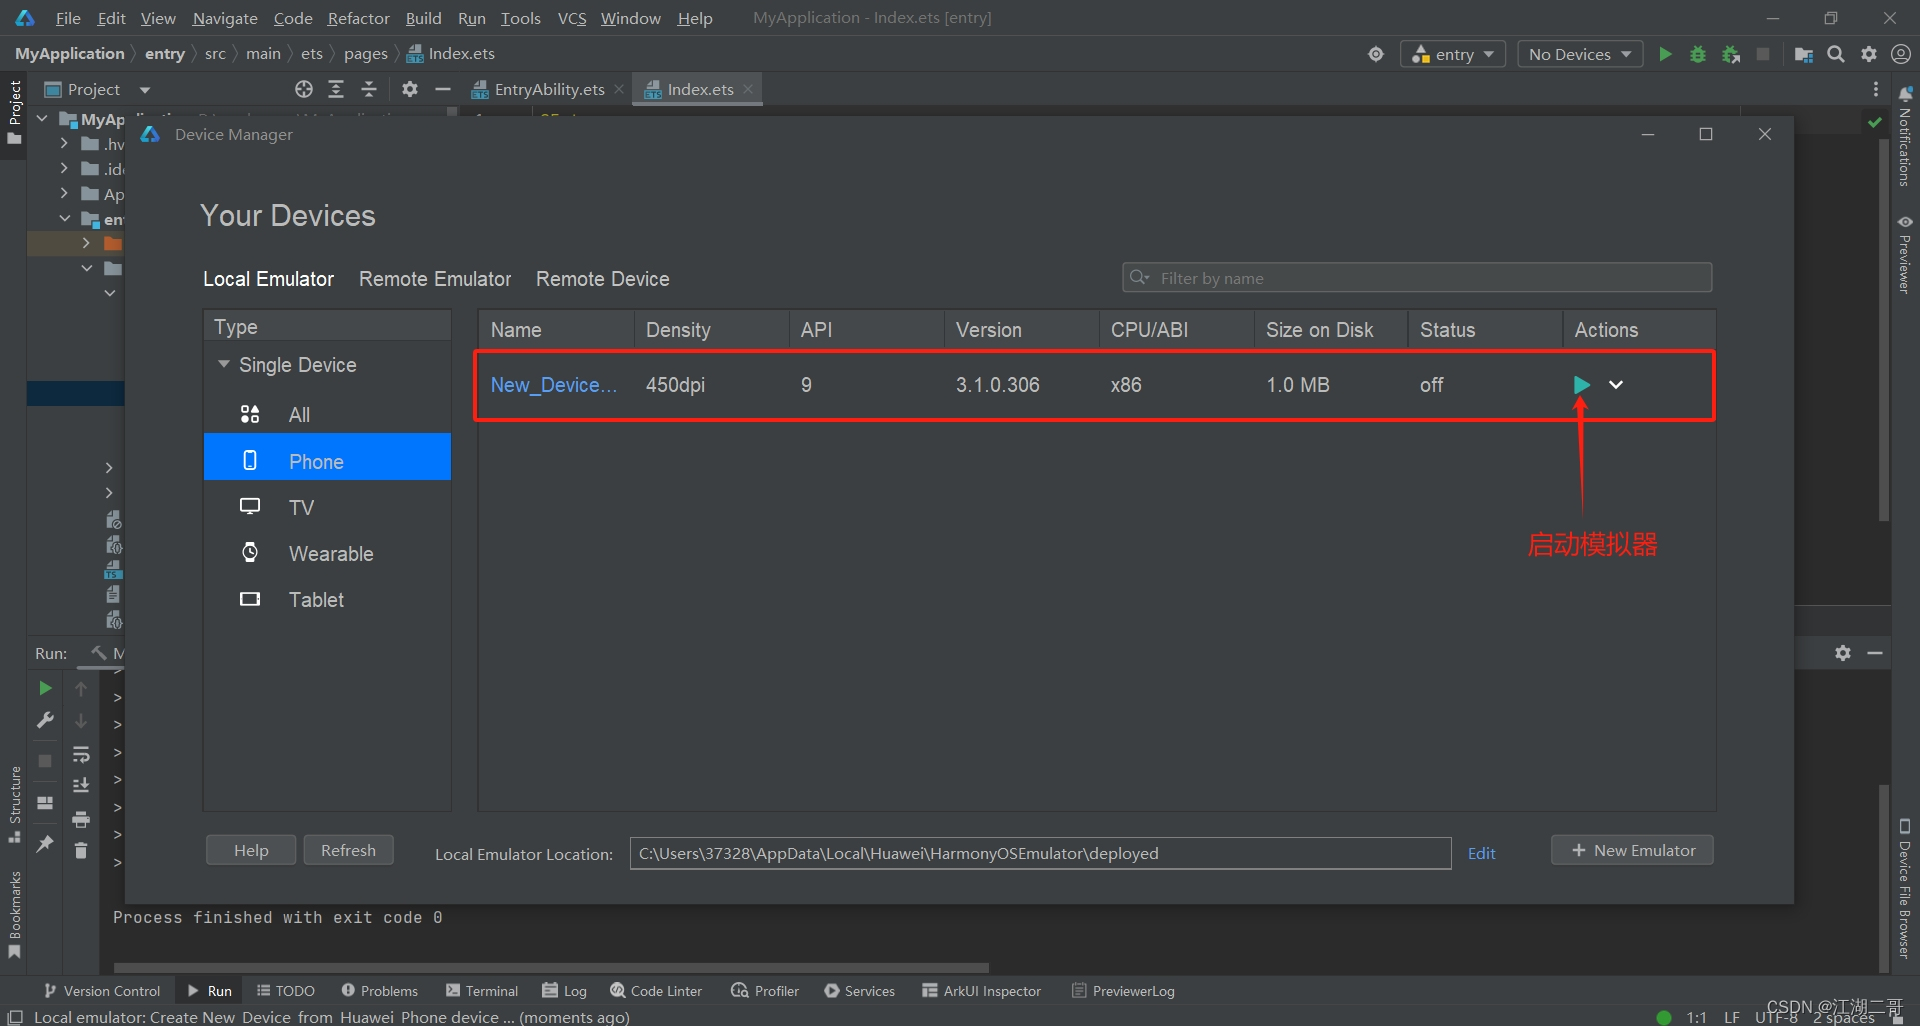Expand the MyApplication project root node

pos(42,119)
